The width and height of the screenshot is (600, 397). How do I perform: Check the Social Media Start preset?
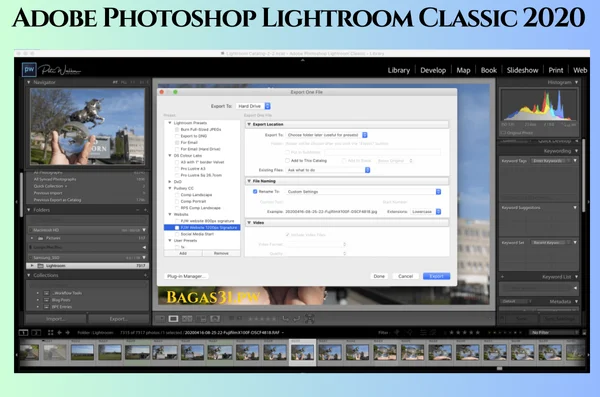point(177,234)
